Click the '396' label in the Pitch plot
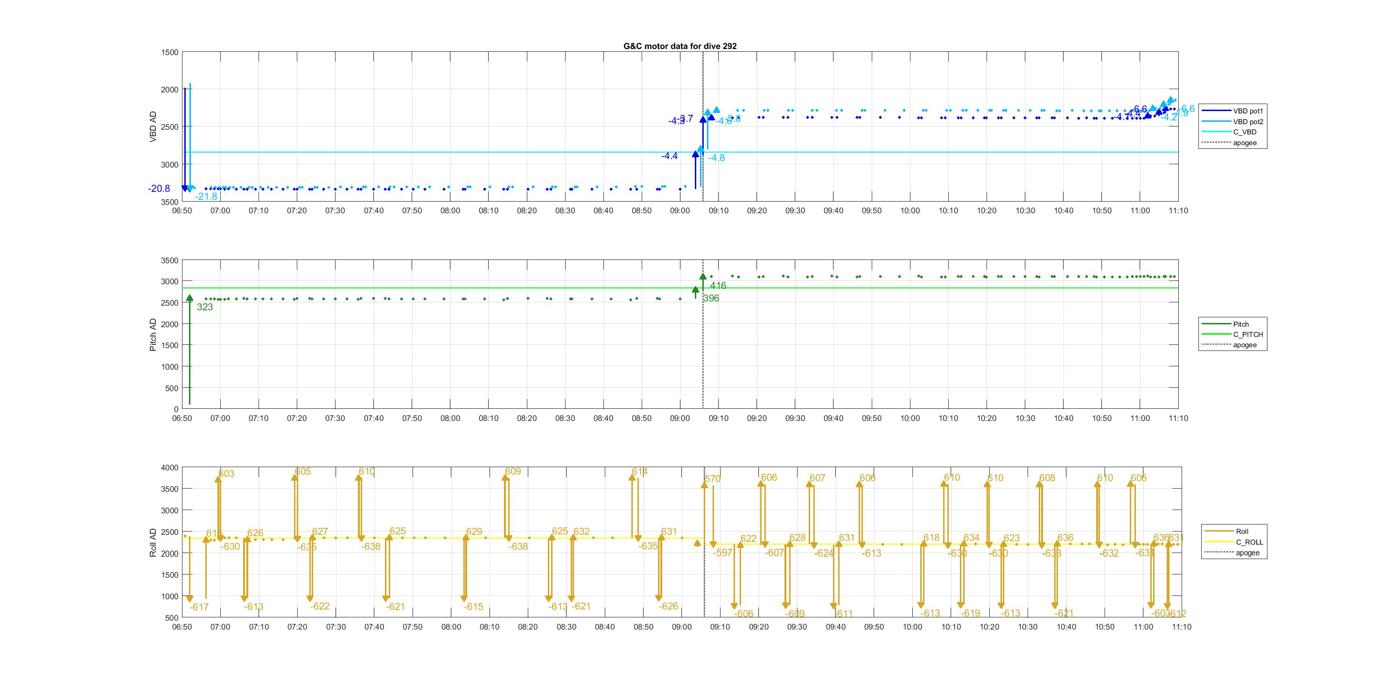Screen dimensions: 1400x693 pyautogui.click(x=711, y=298)
